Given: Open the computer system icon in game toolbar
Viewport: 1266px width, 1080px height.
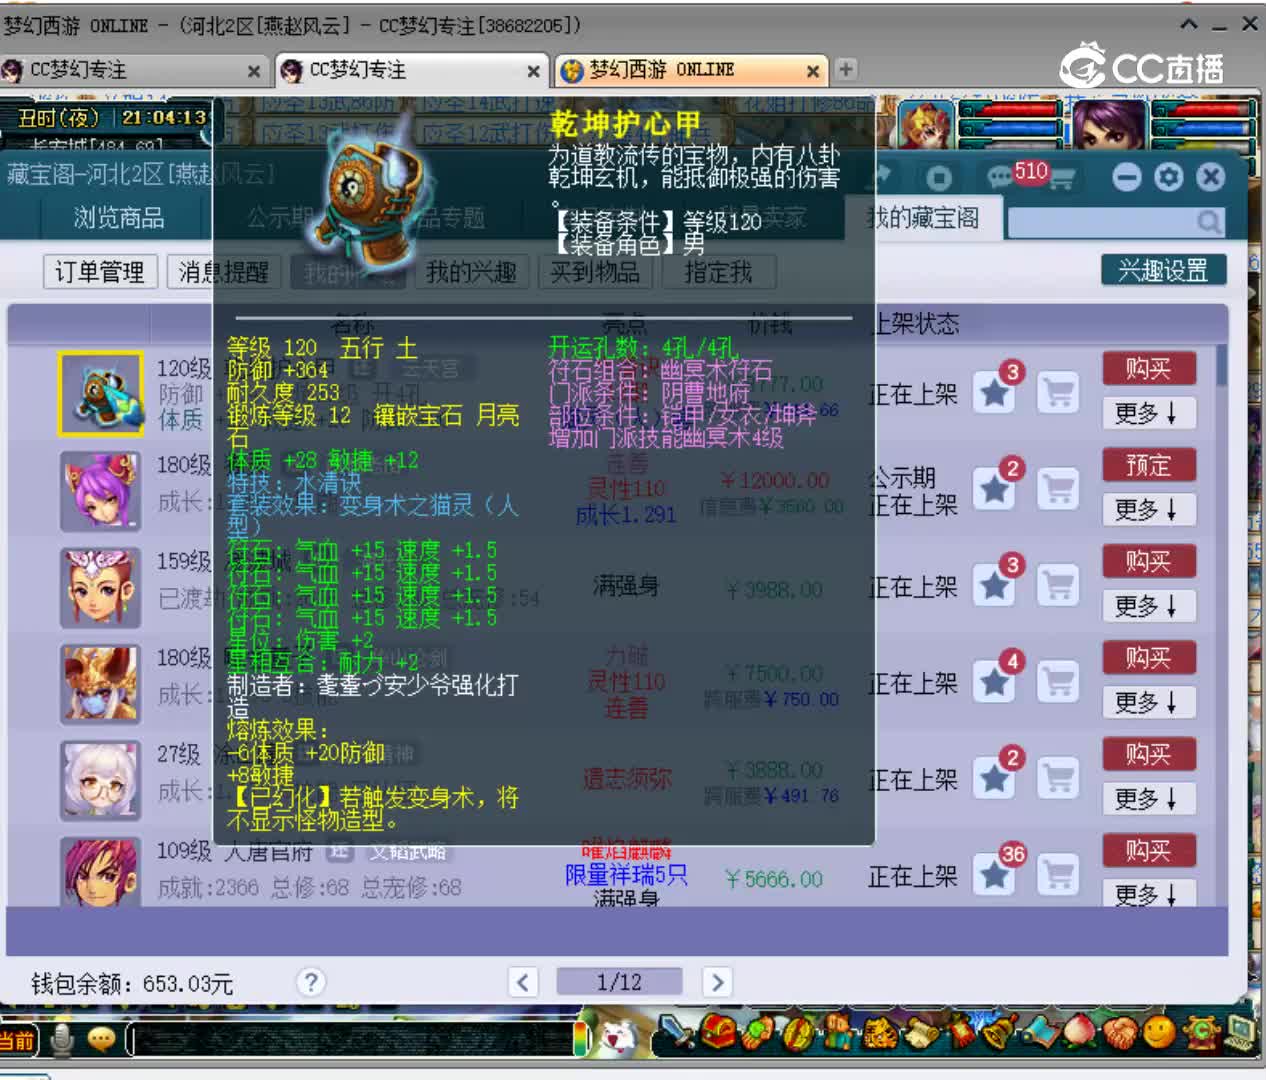Looking at the screenshot, I should [1241, 1032].
